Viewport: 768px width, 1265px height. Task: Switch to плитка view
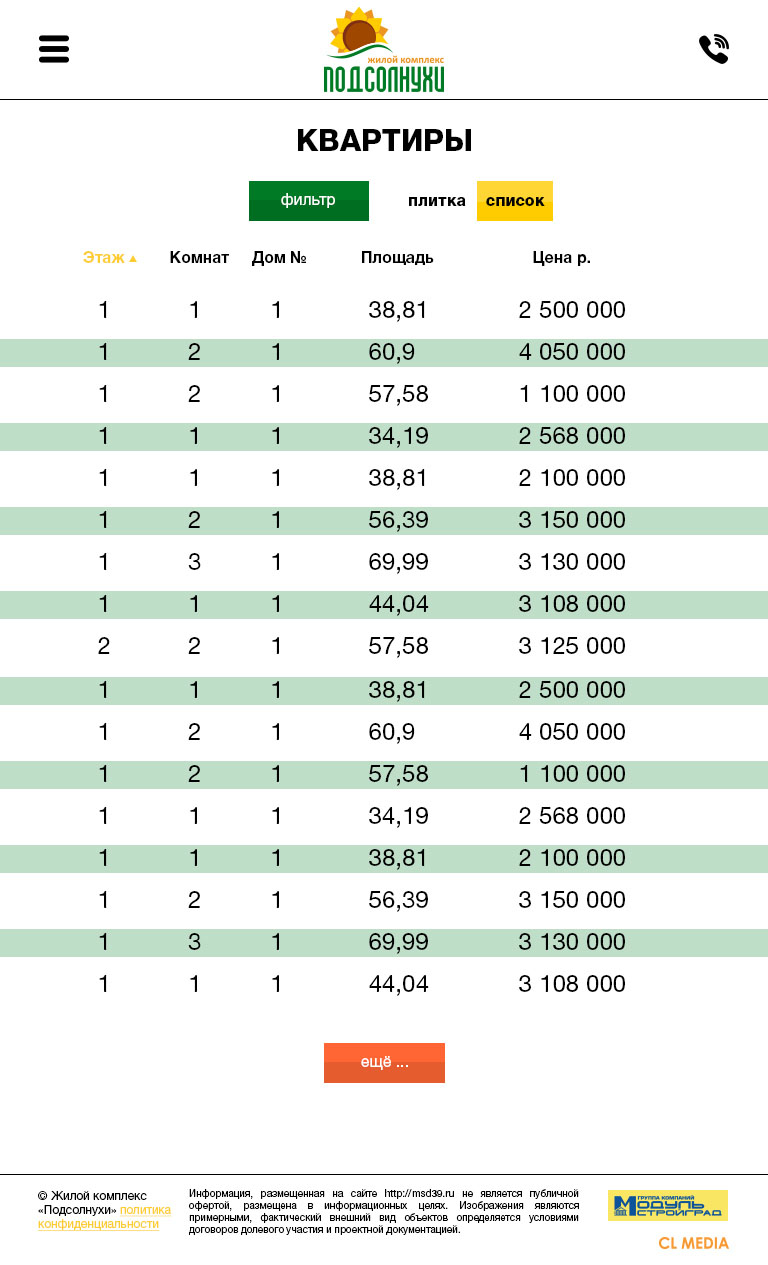click(437, 201)
